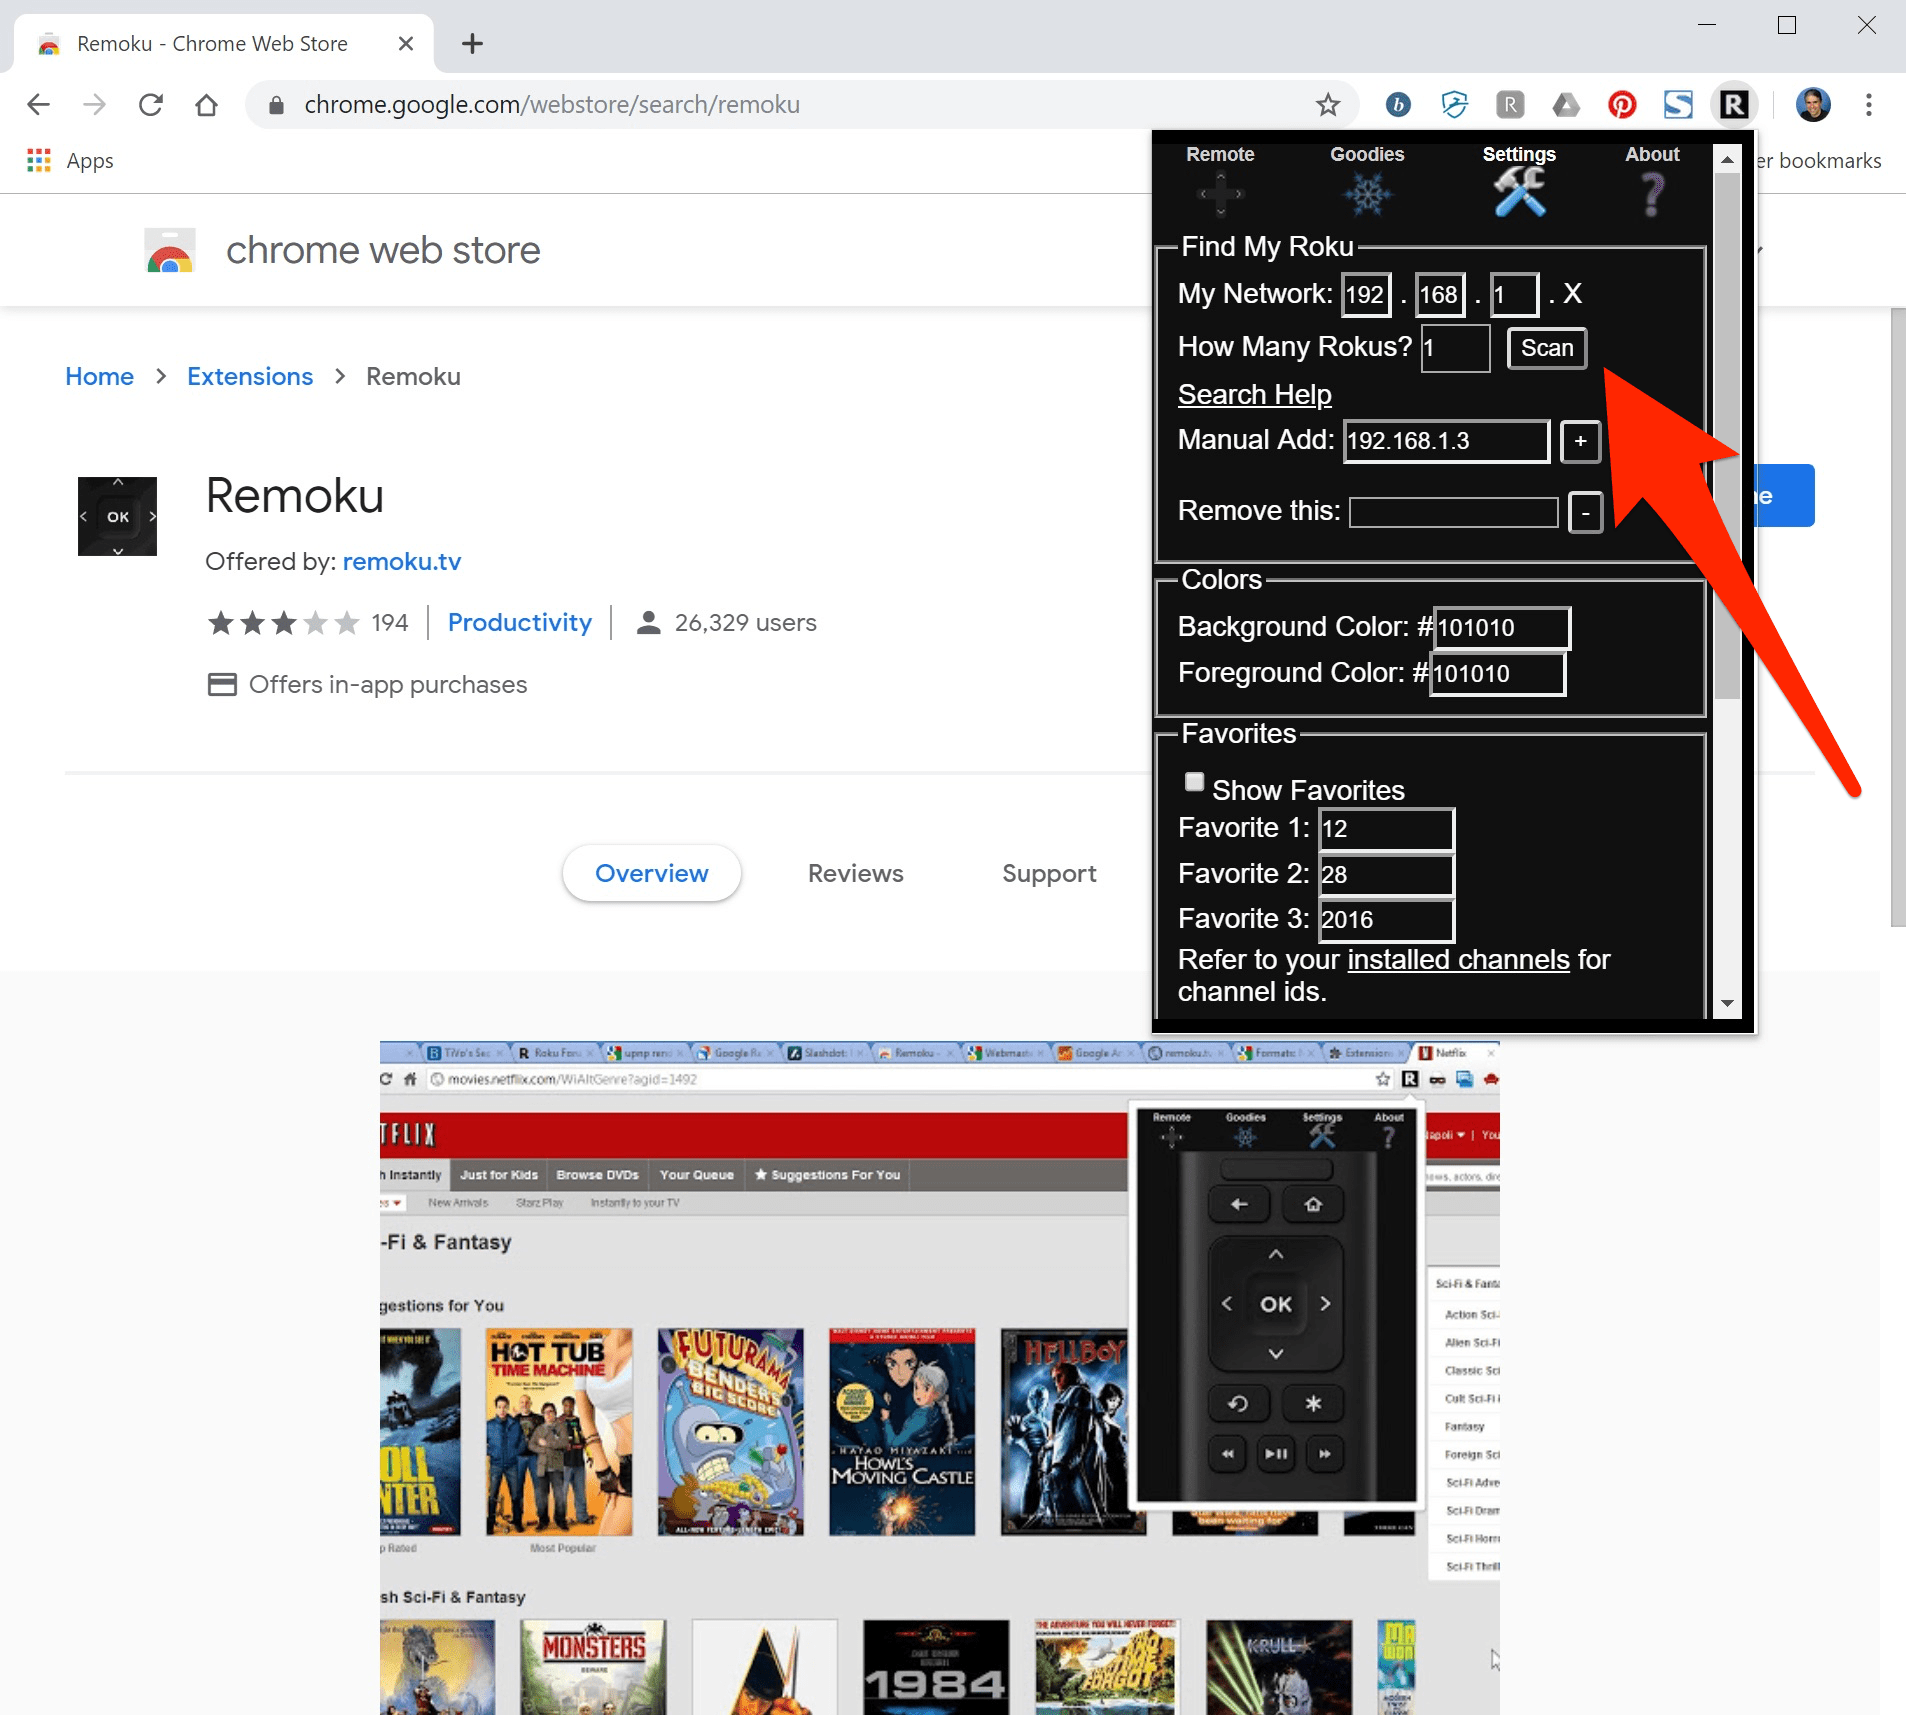
Task: Reload the page
Action: click(x=151, y=104)
